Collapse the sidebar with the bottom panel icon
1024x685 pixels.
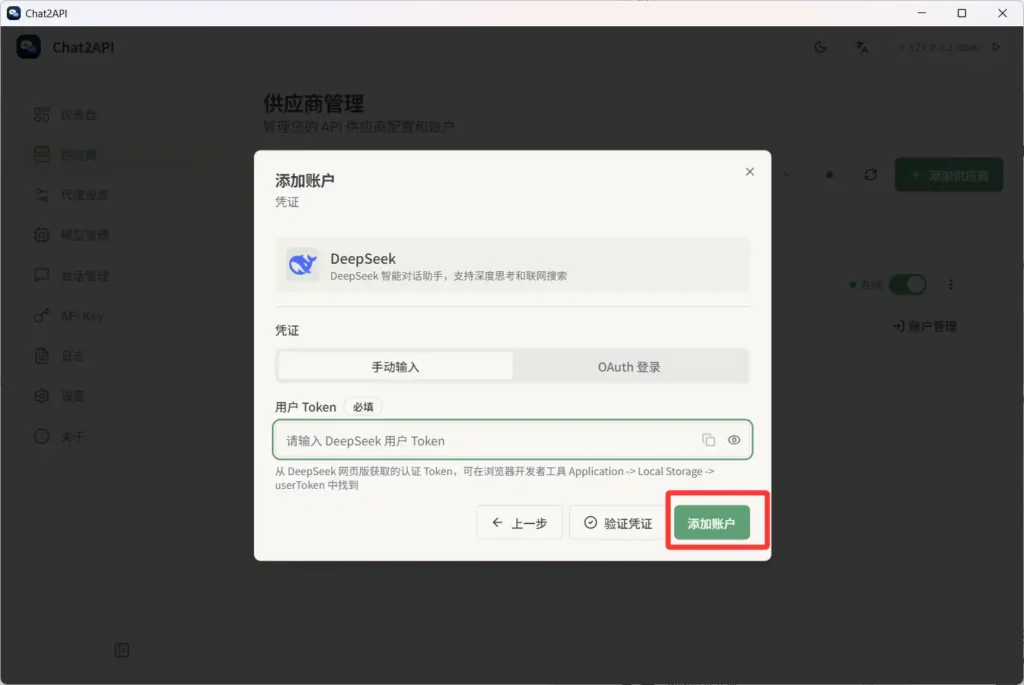tap(121, 650)
